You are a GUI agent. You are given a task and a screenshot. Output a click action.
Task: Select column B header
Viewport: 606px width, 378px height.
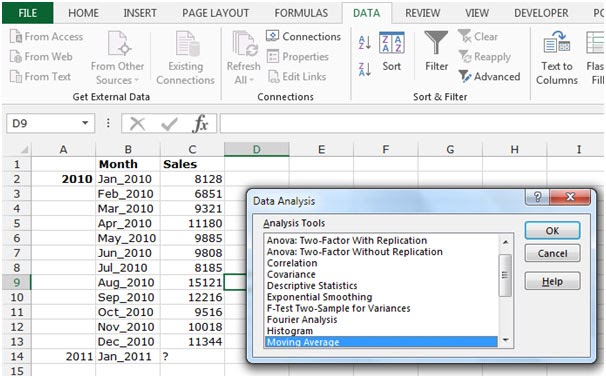(x=128, y=149)
